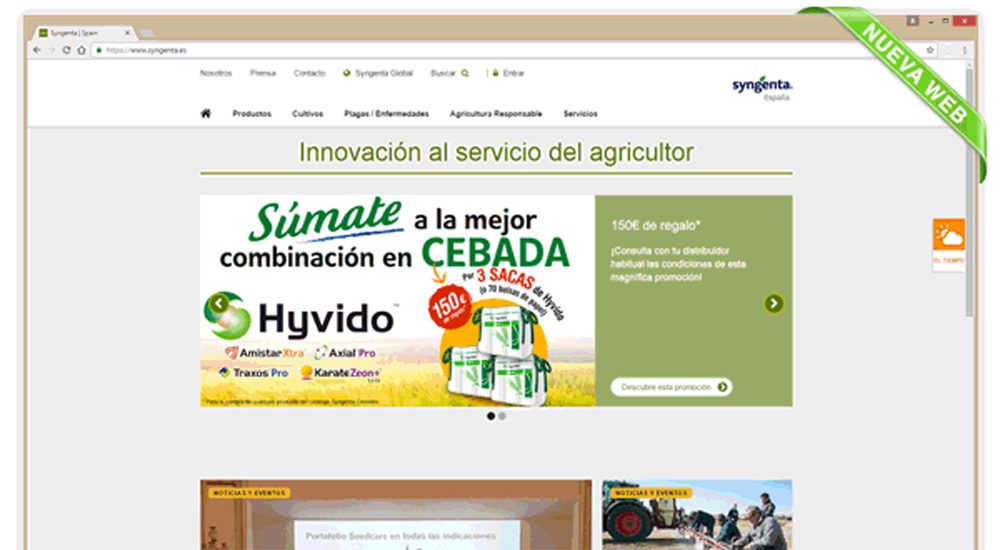Screen dimensions: 1000x550
Task: Open the Contacto link
Action: [x=309, y=73]
